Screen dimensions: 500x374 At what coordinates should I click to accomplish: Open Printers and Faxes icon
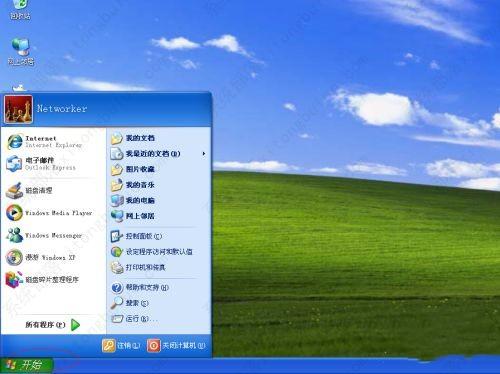[x=117, y=267]
